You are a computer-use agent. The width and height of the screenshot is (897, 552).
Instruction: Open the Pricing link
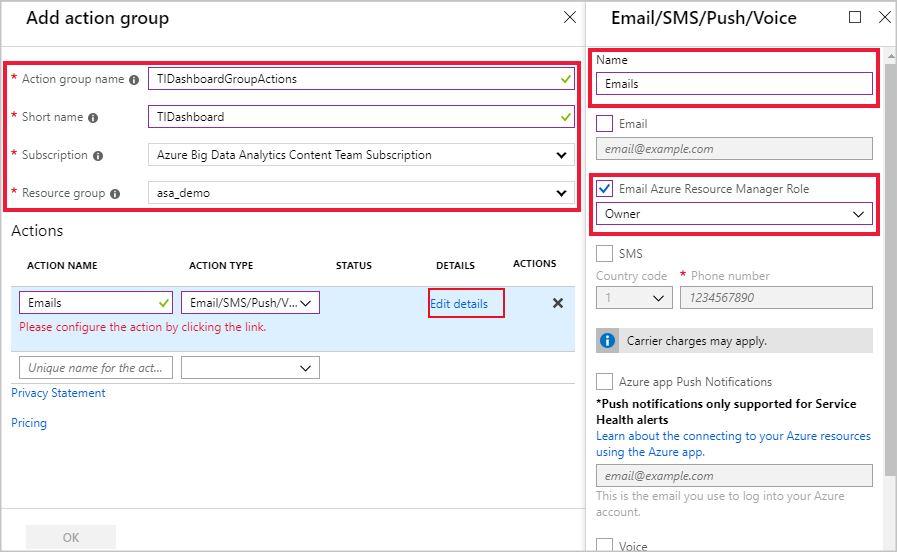29,423
